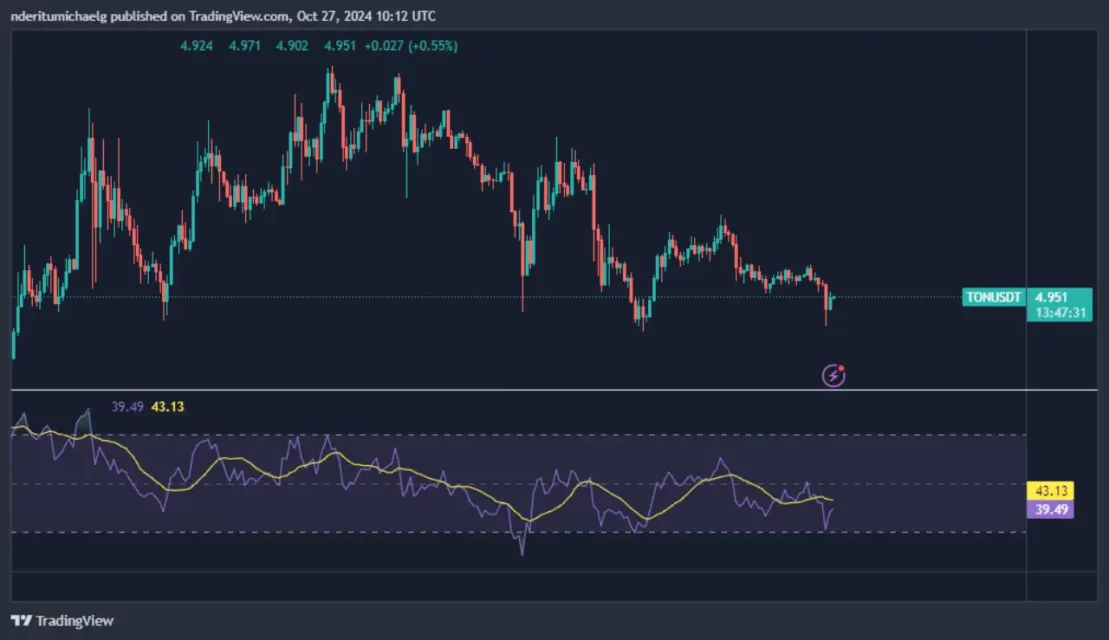Open quick trade via the lightning bolt icon
Screen dimensions: 1109x640
pyautogui.click(x=832, y=375)
